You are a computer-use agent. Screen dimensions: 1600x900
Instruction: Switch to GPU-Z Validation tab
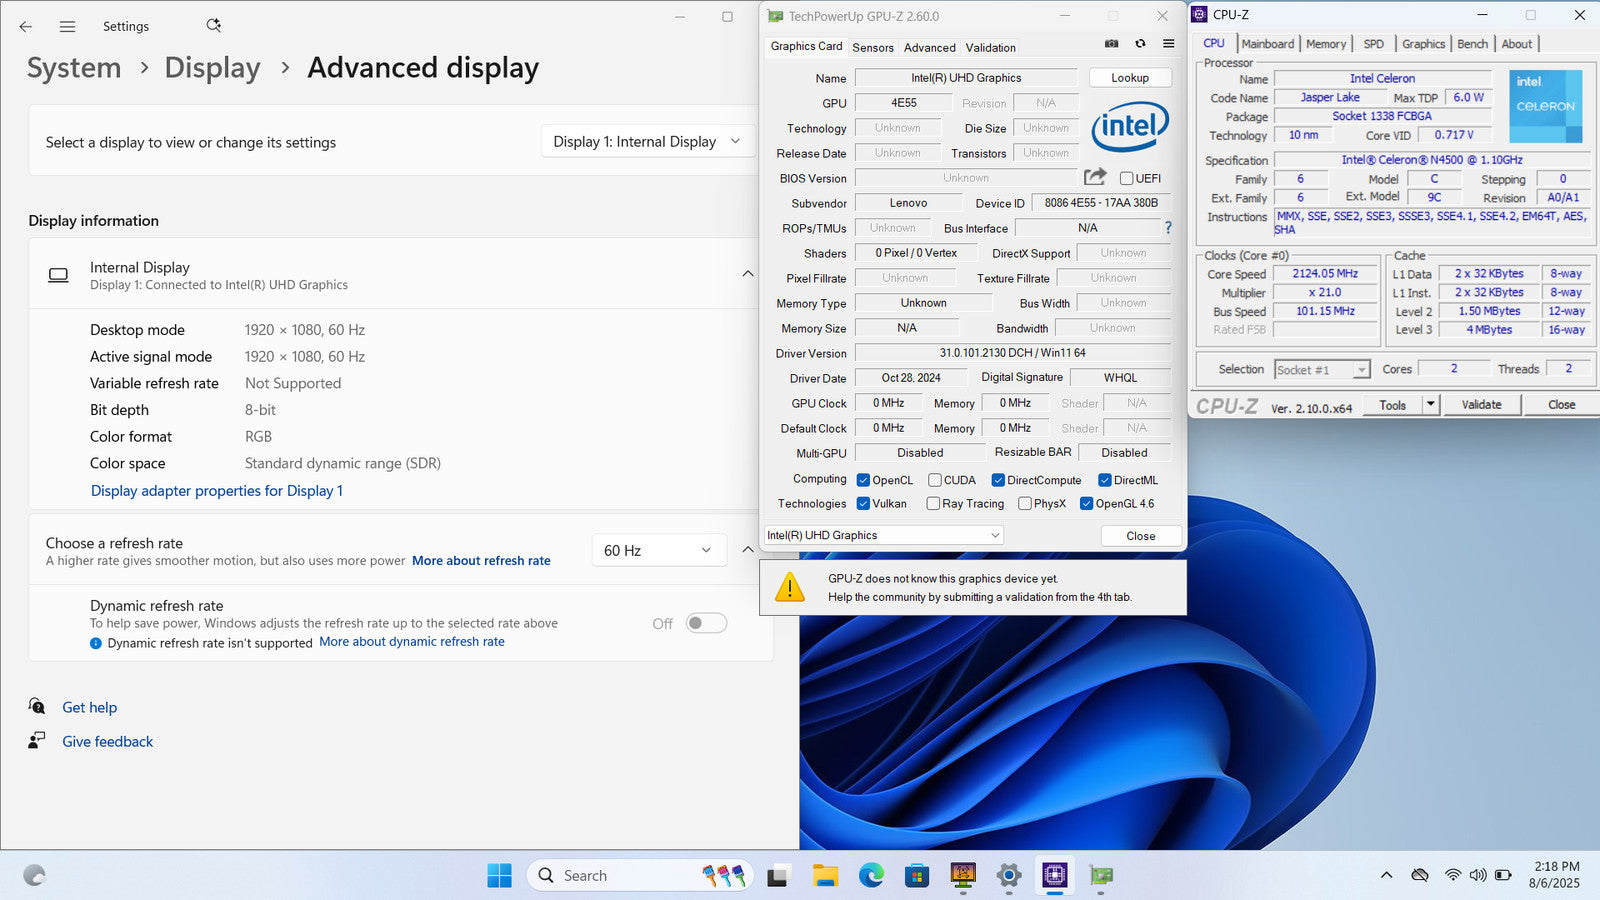coord(990,48)
